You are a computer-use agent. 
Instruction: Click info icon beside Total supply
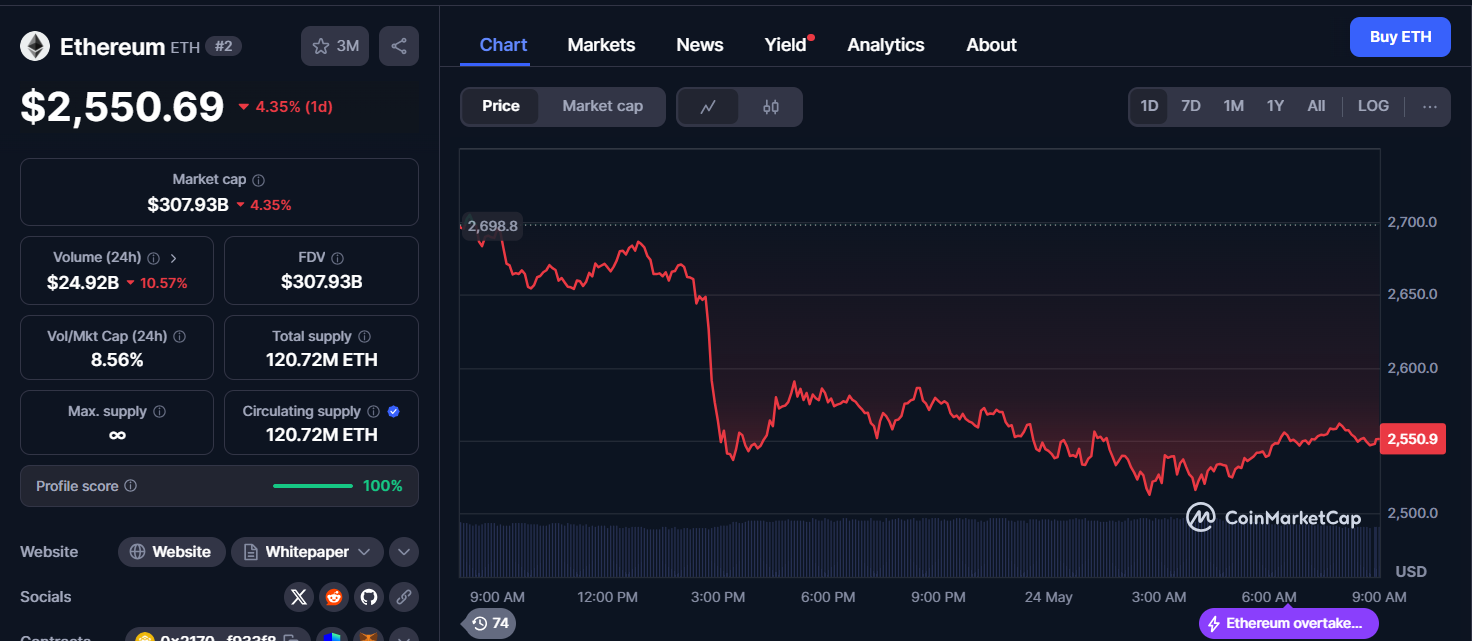[x=364, y=337]
